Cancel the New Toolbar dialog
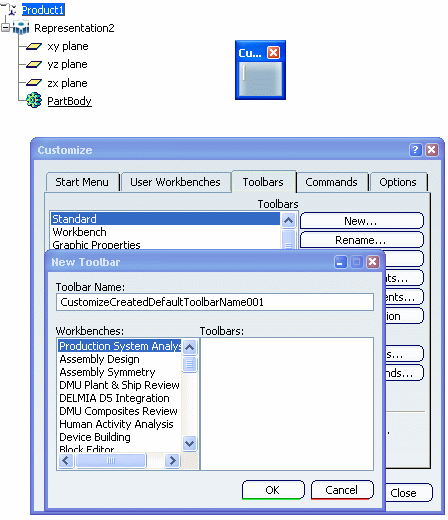Screen dimensions: 448x520 pos(342,490)
